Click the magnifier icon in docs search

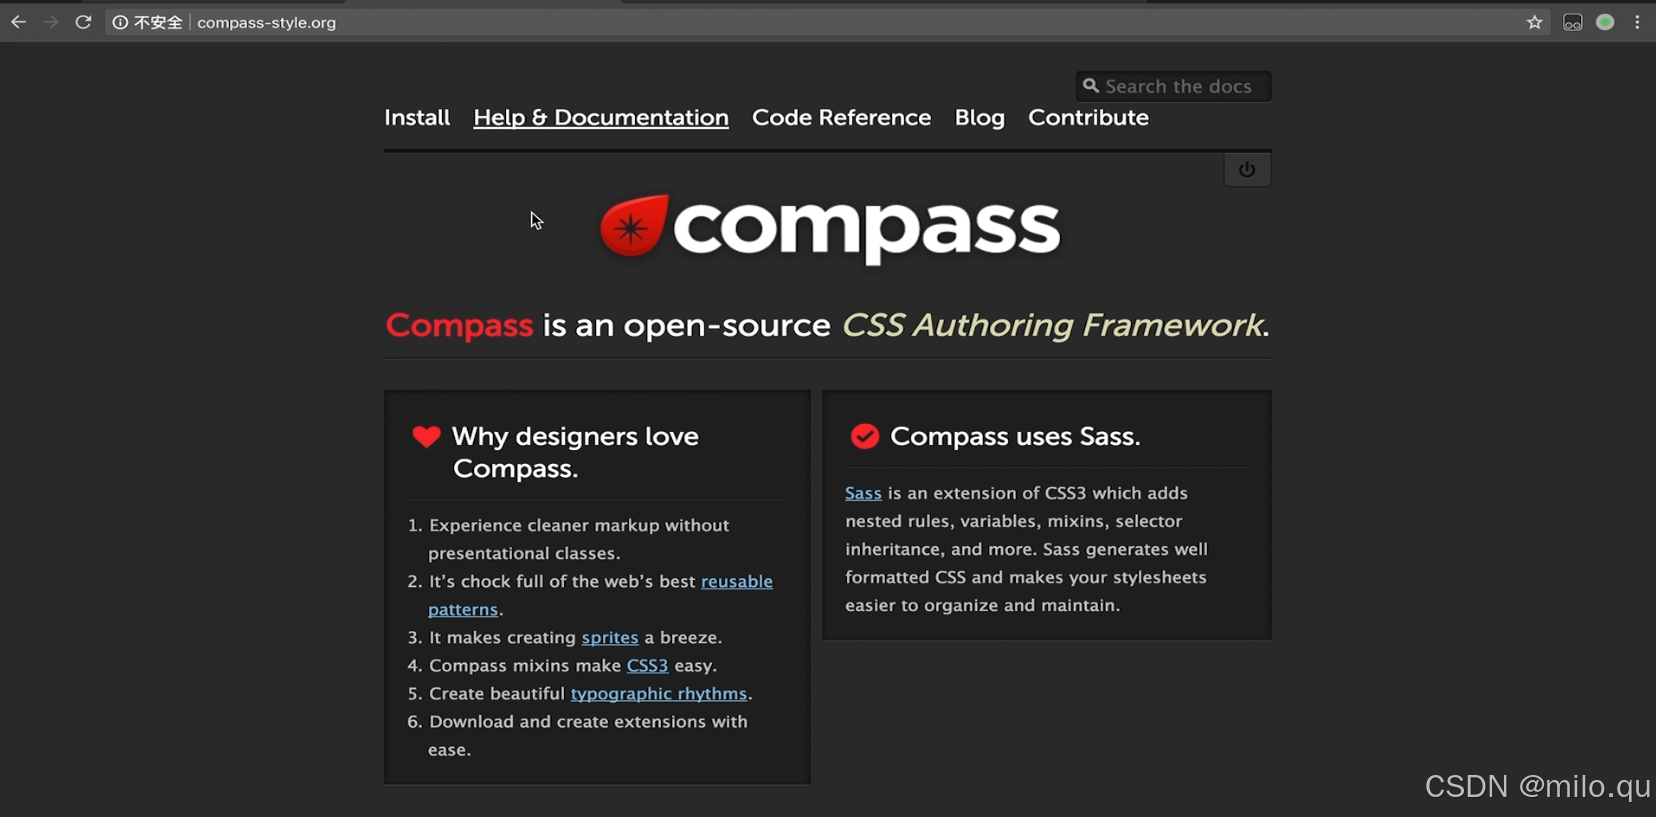point(1091,86)
